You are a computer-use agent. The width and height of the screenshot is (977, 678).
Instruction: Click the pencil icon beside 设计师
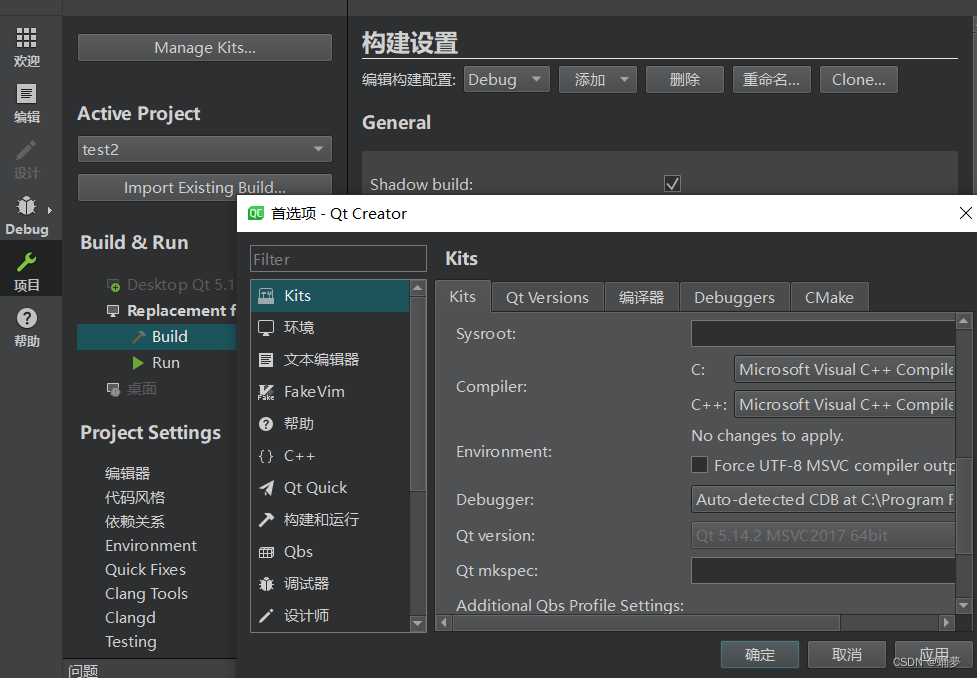(266, 616)
